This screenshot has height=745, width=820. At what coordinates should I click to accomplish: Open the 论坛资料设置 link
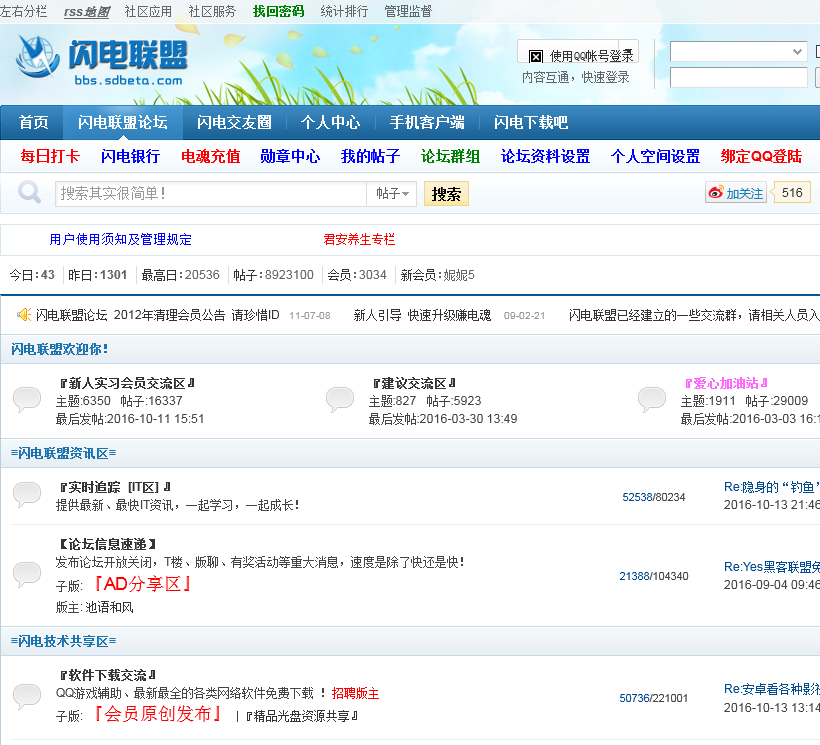545,156
